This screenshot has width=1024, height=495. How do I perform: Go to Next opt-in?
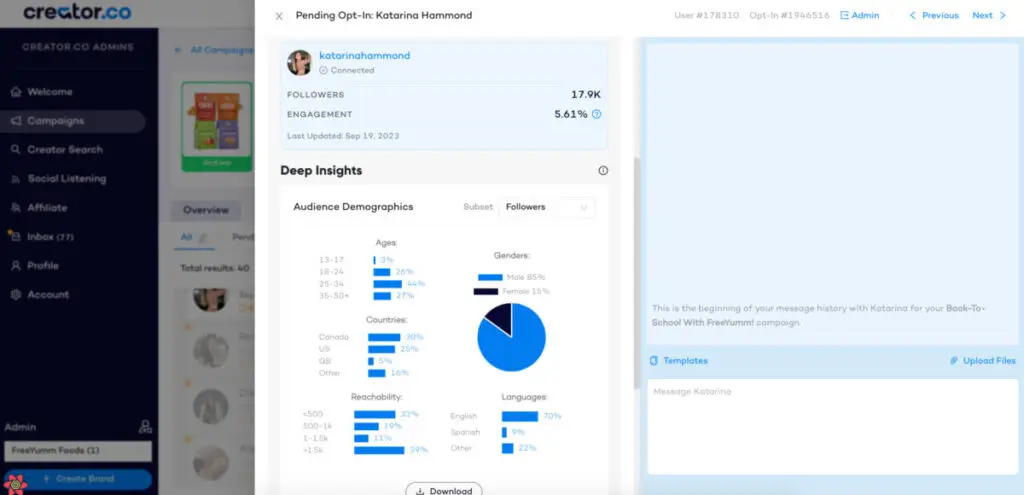pos(988,16)
